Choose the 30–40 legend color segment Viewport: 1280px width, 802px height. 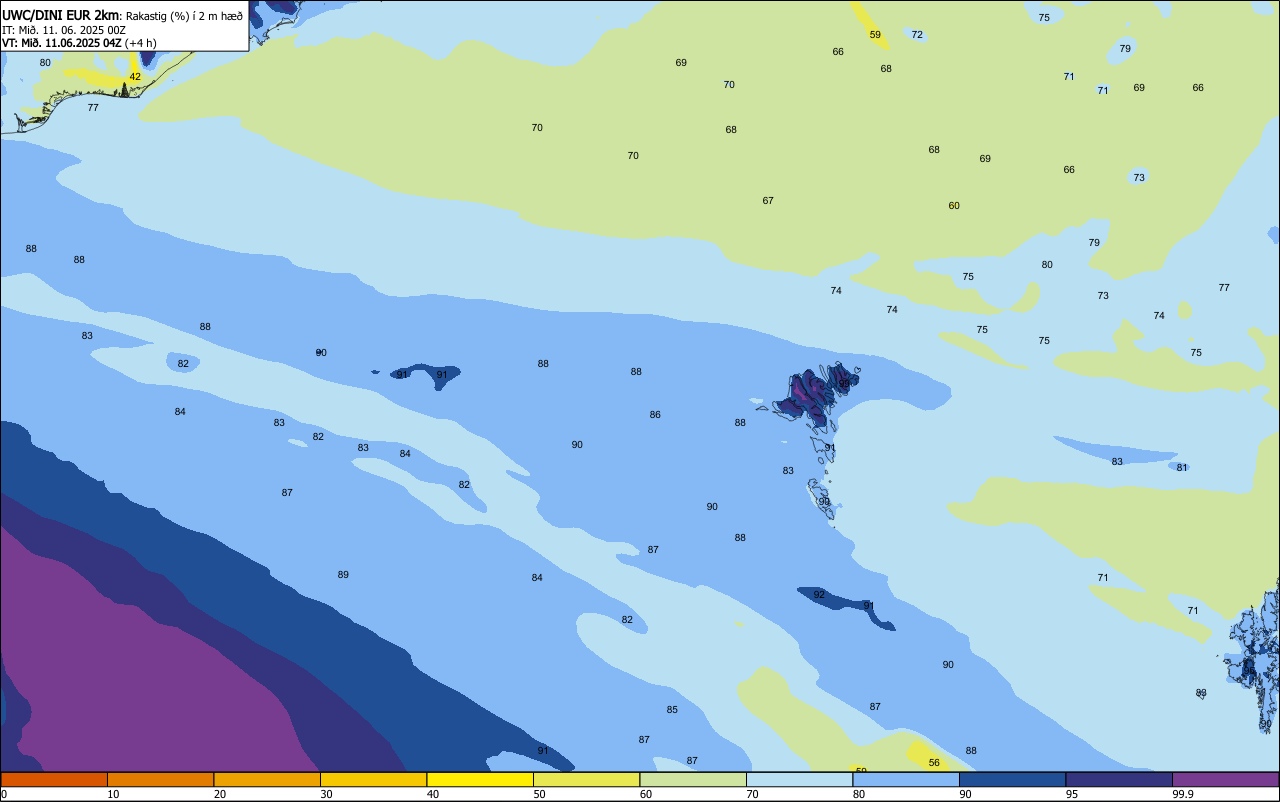tap(373, 779)
